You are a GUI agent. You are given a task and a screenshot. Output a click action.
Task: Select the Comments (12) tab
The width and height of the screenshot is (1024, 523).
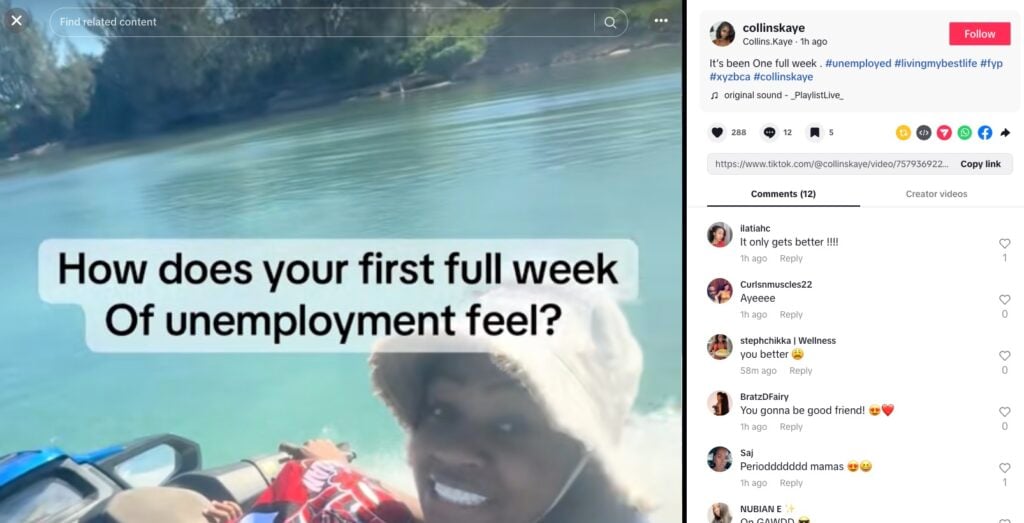[783, 194]
